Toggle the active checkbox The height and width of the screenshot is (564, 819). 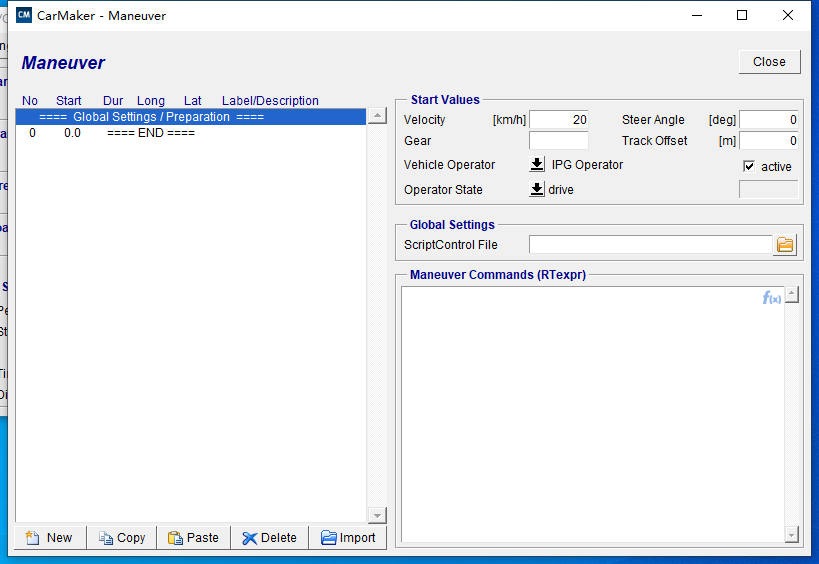click(749, 166)
